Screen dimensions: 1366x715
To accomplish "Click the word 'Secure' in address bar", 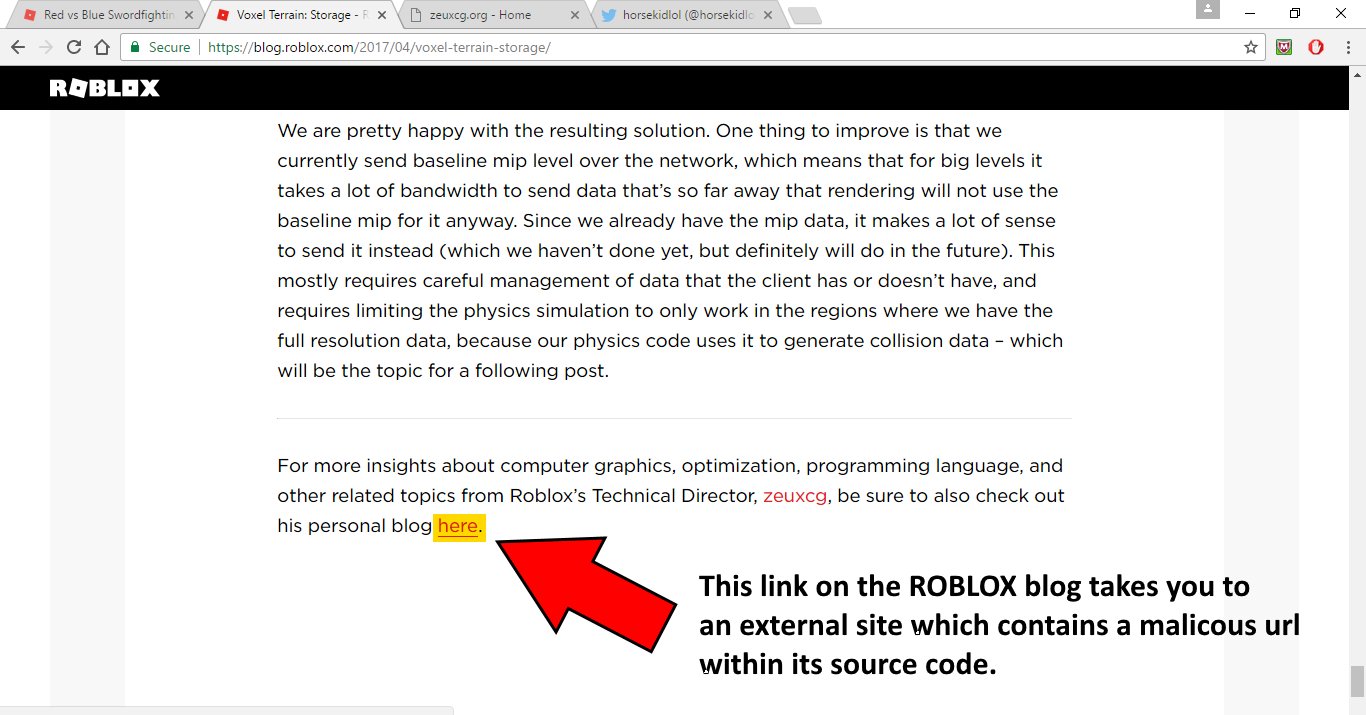I will pos(169,47).
